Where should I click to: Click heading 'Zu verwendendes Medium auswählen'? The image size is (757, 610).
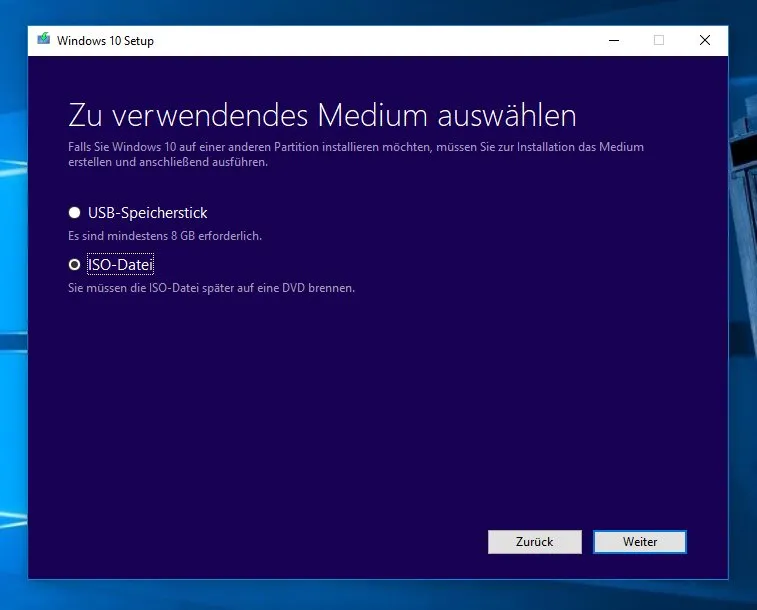pyautogui.click(x=322, y=115)
